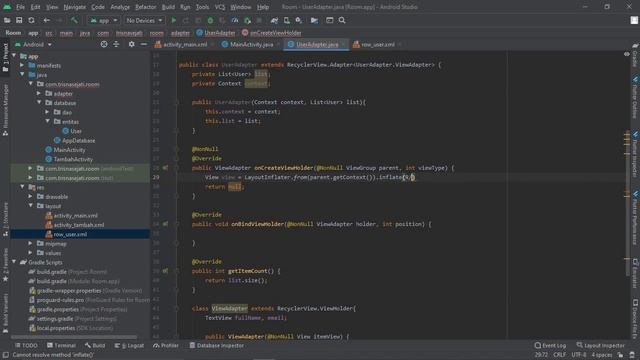Screen dimensions: 640x360
Task: Click the UserAdapter breadcrumb
Action: coord(216,33)
